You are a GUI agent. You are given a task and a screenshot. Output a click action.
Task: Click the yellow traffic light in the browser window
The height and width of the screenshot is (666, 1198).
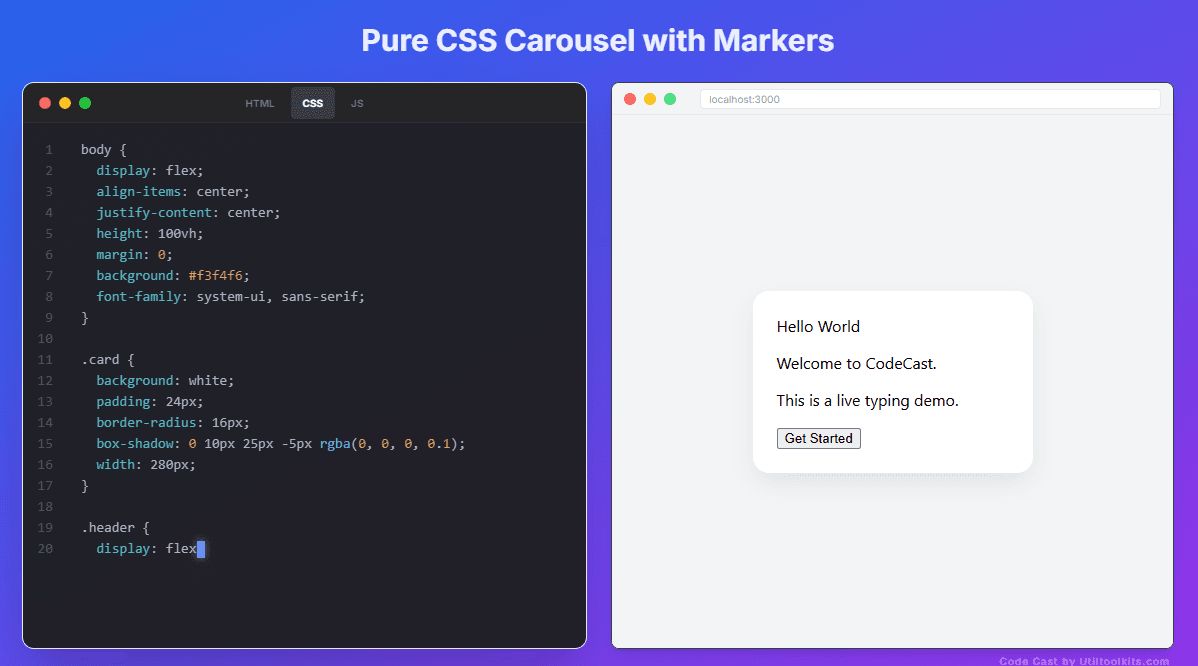650,99
